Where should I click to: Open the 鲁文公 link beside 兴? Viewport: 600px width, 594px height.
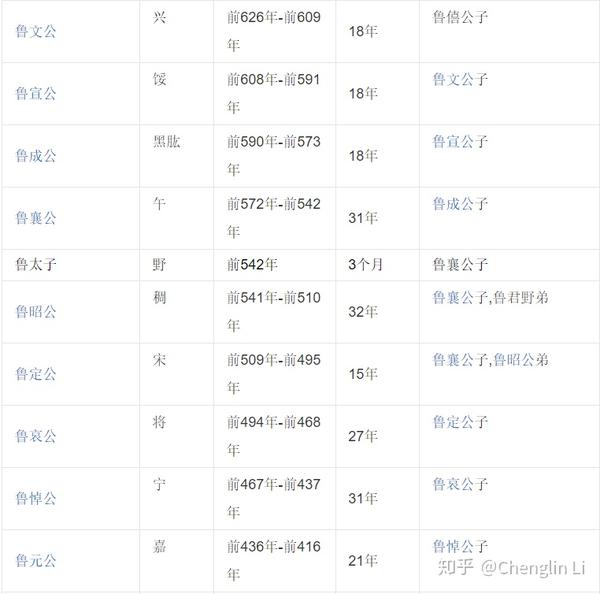[x=35, y=33]
